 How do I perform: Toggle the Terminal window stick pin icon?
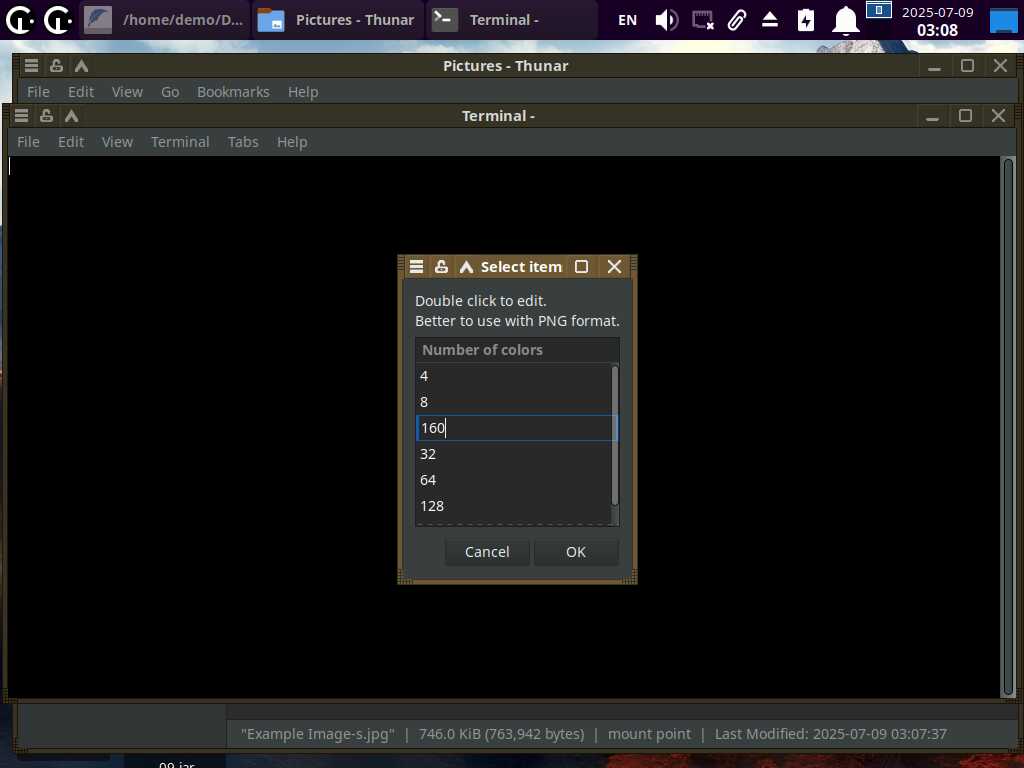coord(46,116)
